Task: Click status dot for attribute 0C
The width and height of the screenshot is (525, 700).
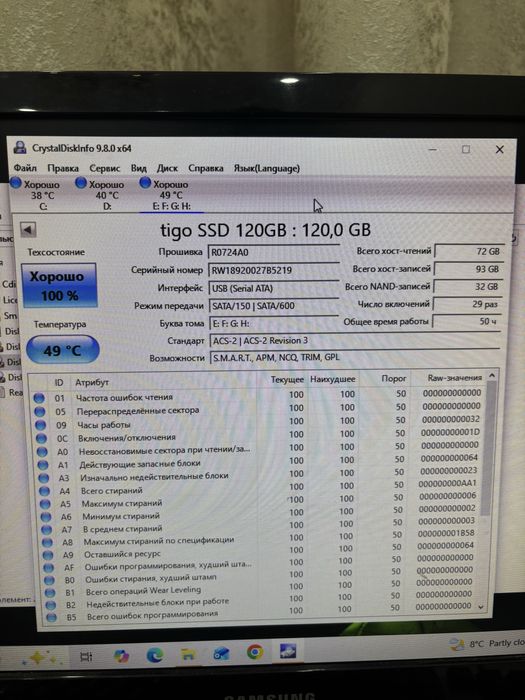Action: pos(42,438)
